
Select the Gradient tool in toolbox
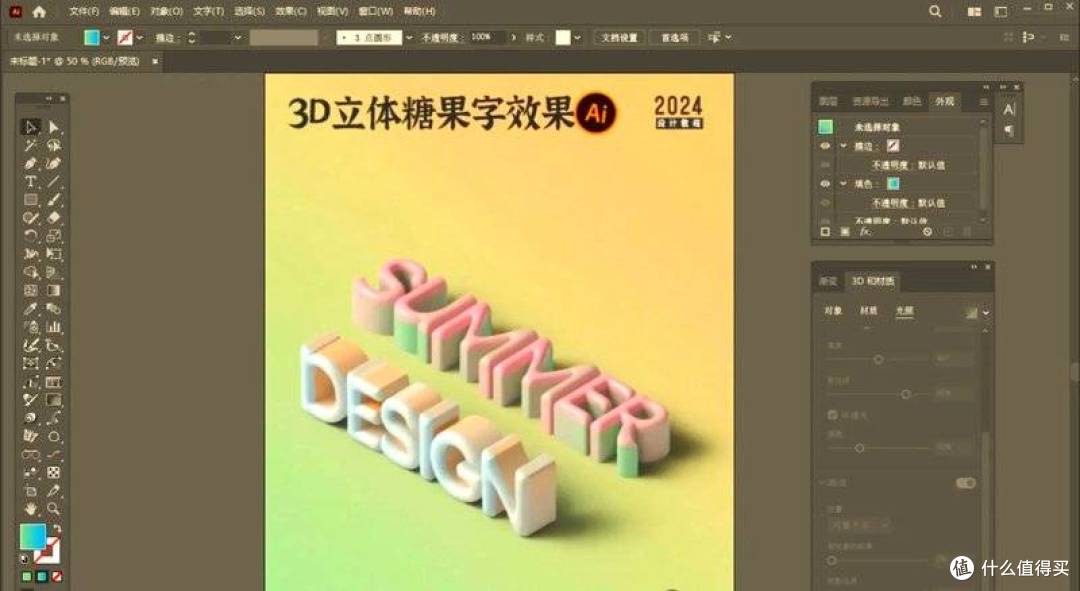(54, 290)
